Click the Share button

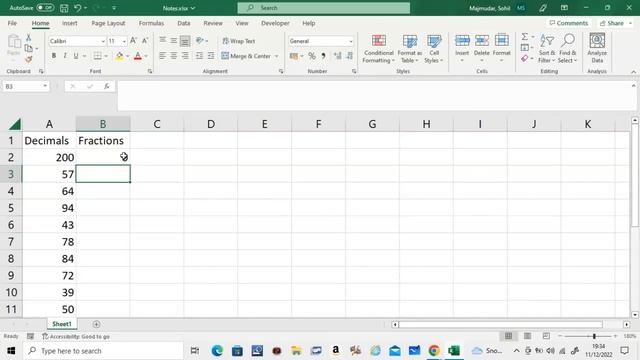point(616,23)
